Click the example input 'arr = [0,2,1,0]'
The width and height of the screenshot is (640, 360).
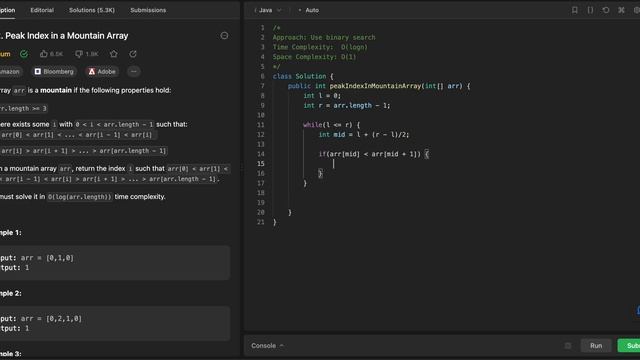pos(51,319)
